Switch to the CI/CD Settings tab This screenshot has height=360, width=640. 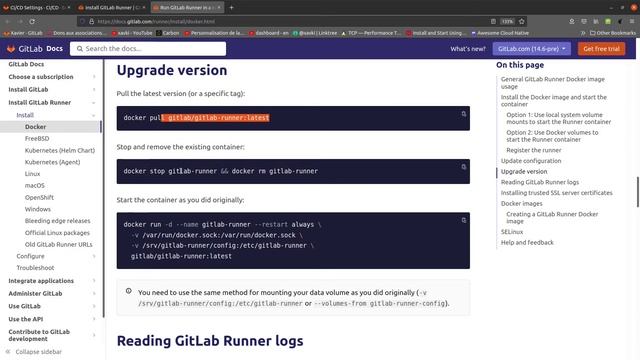[36, 7]
